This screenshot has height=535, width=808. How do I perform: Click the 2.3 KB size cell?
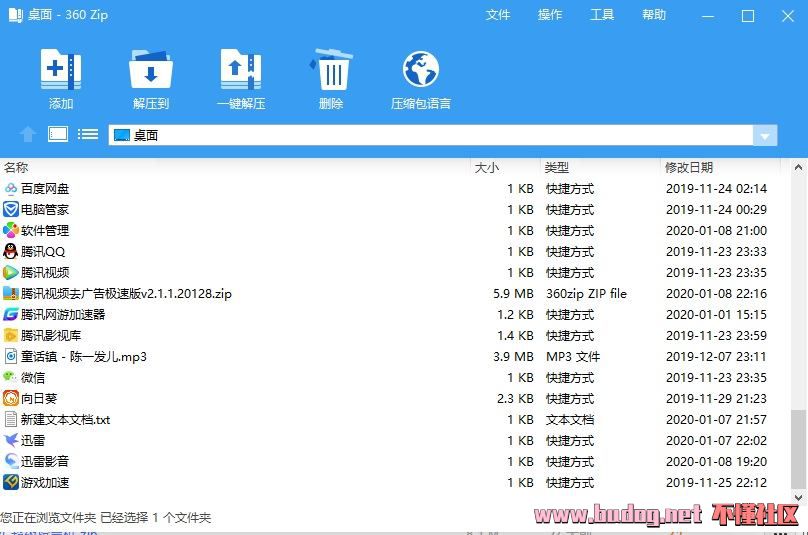[515, 398]
